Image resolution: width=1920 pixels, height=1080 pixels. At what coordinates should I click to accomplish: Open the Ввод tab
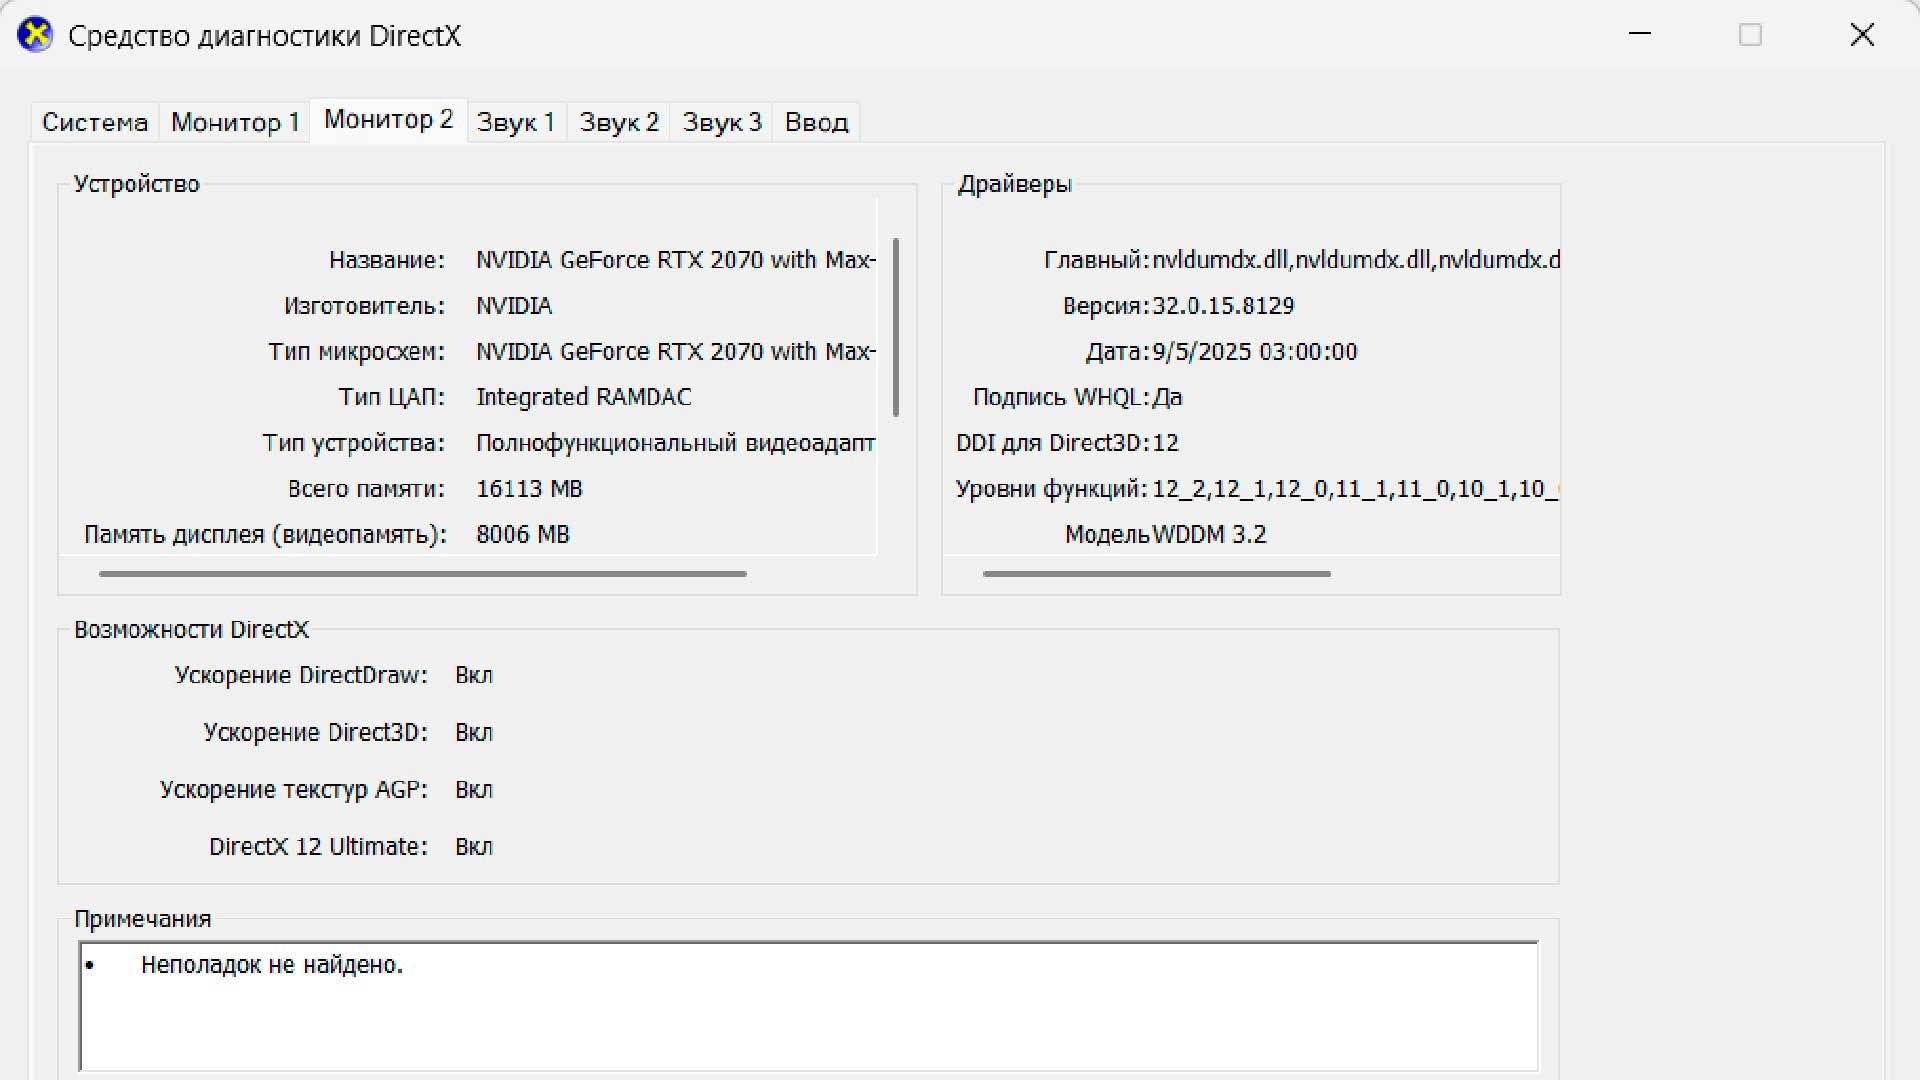815,121
